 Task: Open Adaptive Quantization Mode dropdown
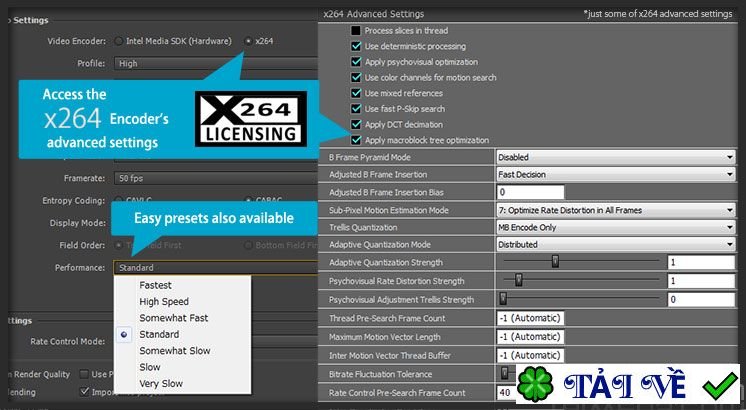pyautogui.click(x=616, y=244)
